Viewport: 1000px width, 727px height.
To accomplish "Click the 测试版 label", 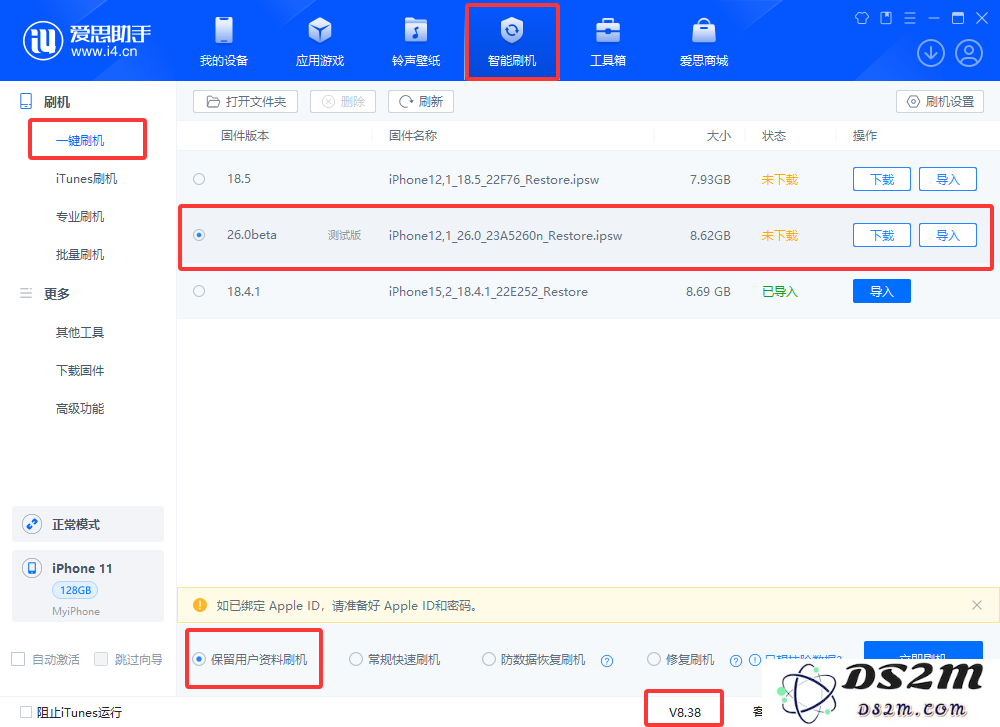I will coord(344,235).
